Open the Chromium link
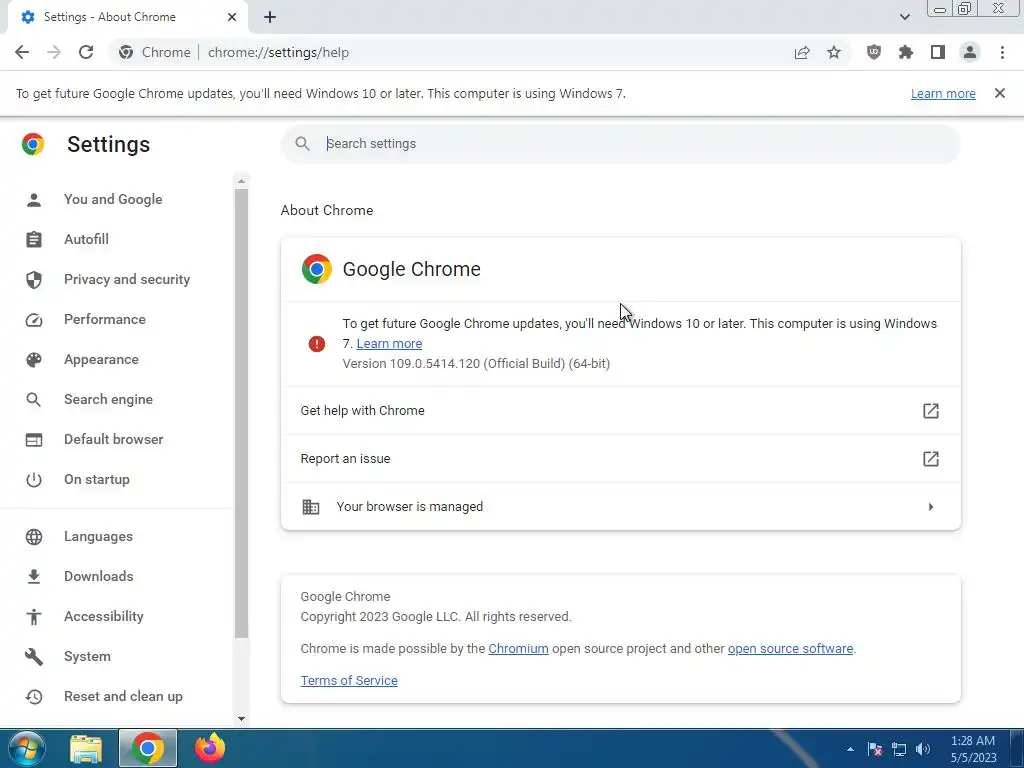 (x=519, y=648)
